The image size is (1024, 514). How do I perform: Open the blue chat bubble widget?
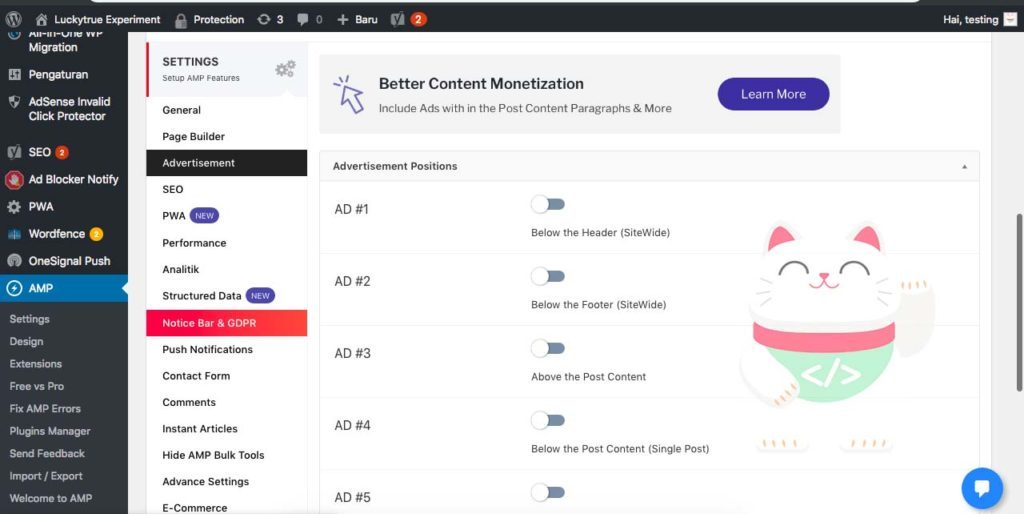tap(982, 488)
